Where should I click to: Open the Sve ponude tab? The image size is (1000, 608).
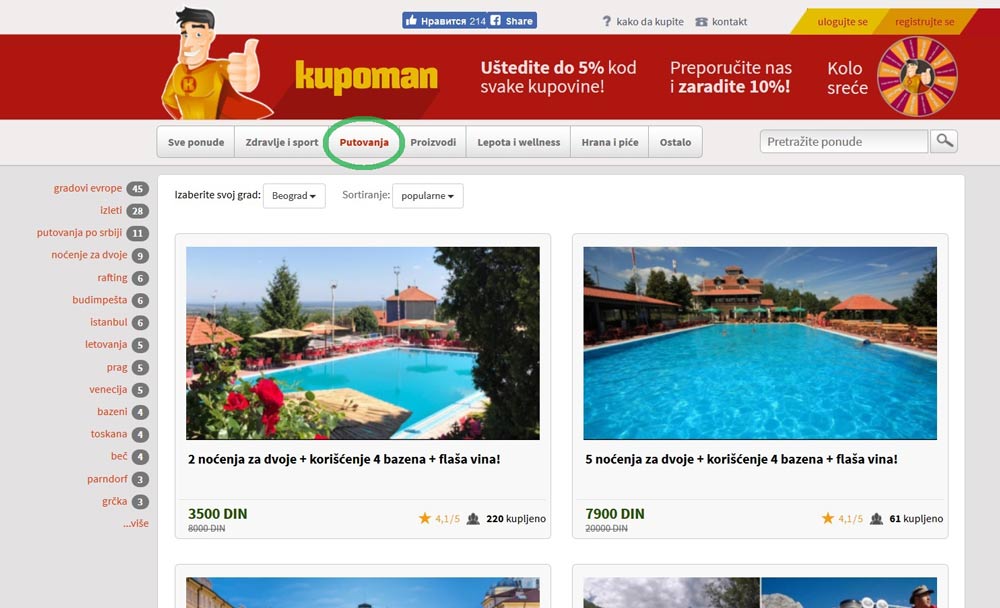(x=196, y=142)
